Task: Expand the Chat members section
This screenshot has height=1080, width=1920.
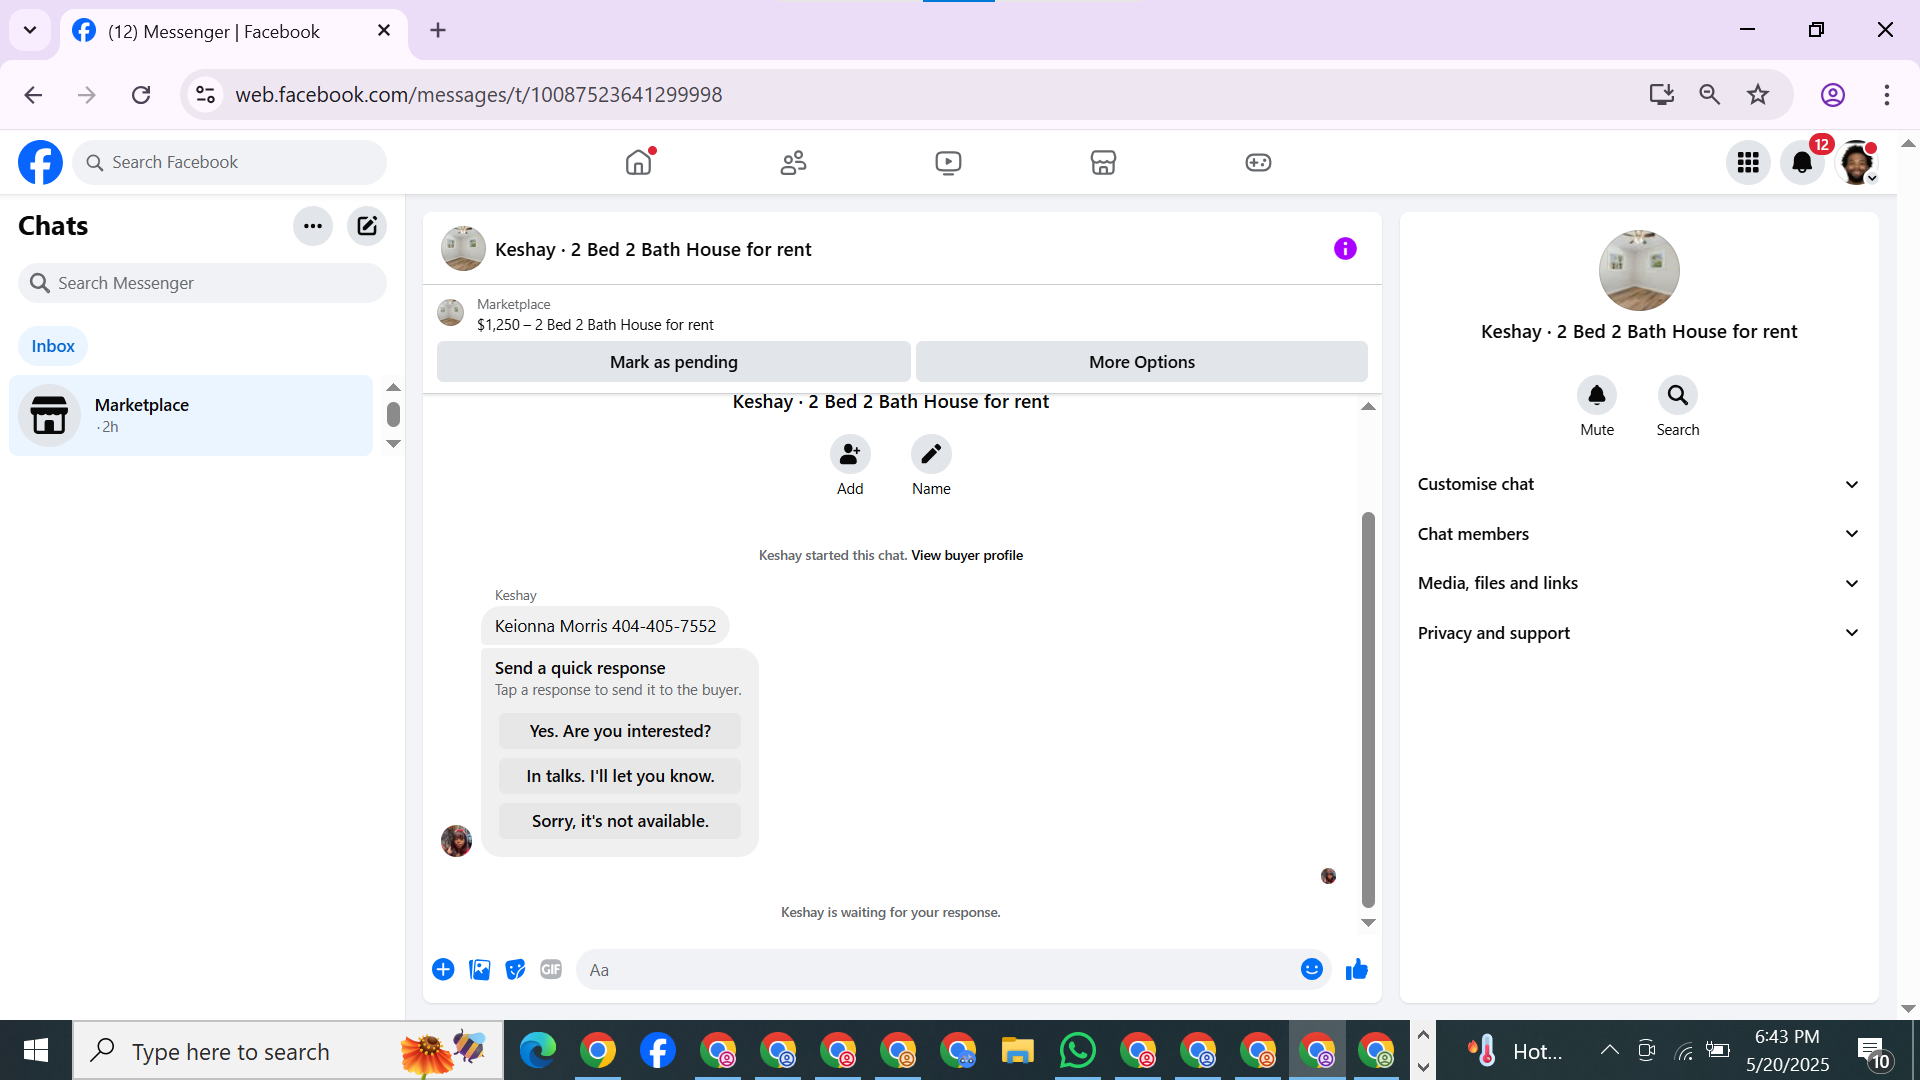Action: (x=1638, y=534)
